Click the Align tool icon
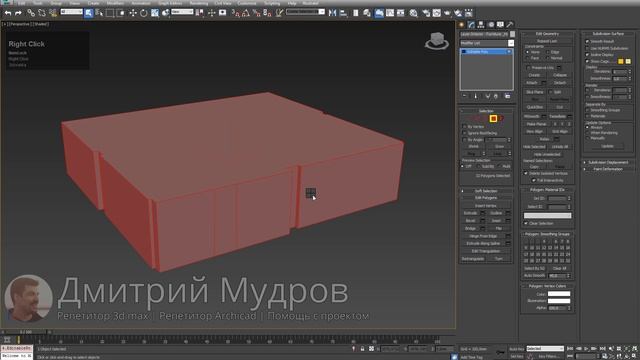640x360 pixels. tap(343, 13)
